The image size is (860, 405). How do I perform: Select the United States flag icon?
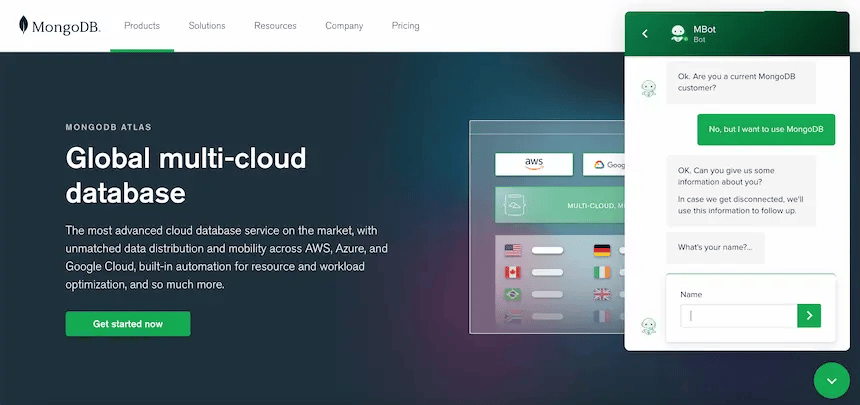point(513,250)
